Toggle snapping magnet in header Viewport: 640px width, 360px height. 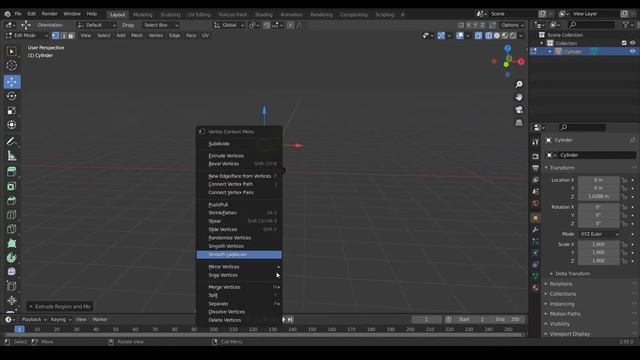[x=266, y=25]
